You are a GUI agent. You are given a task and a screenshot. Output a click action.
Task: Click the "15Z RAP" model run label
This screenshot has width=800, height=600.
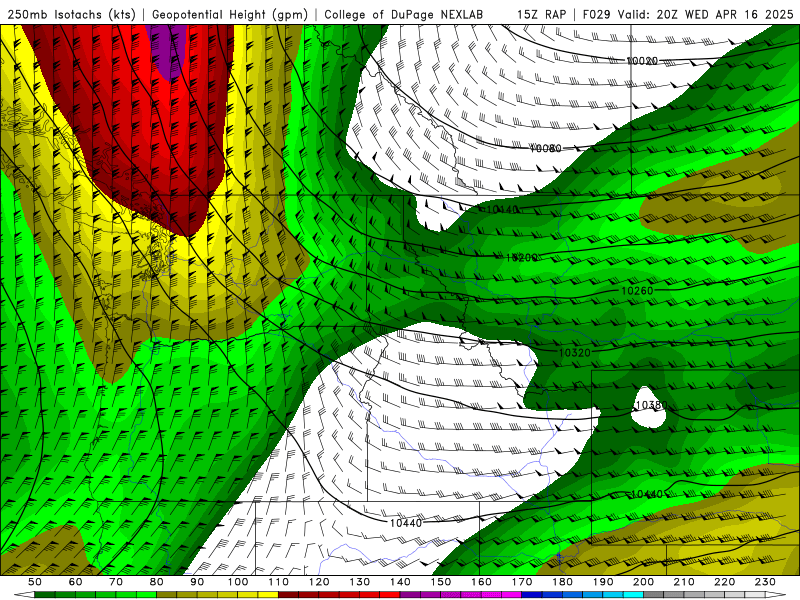tap(541, 14)
